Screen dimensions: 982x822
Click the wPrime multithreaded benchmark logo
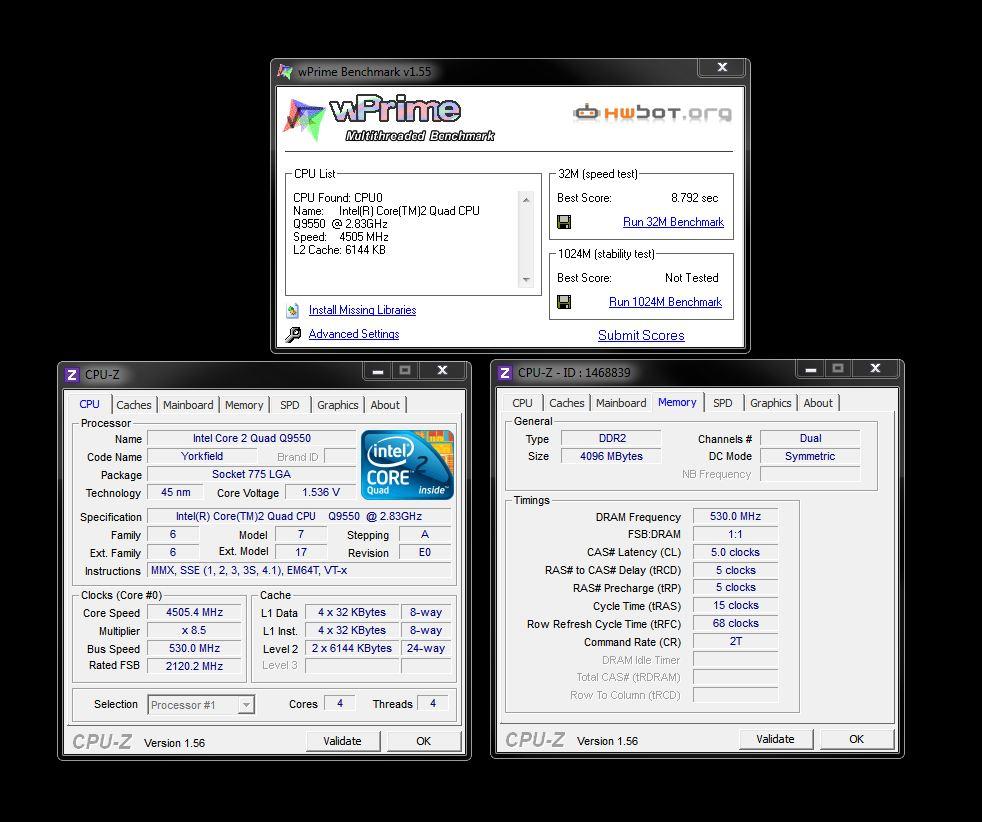391,119
